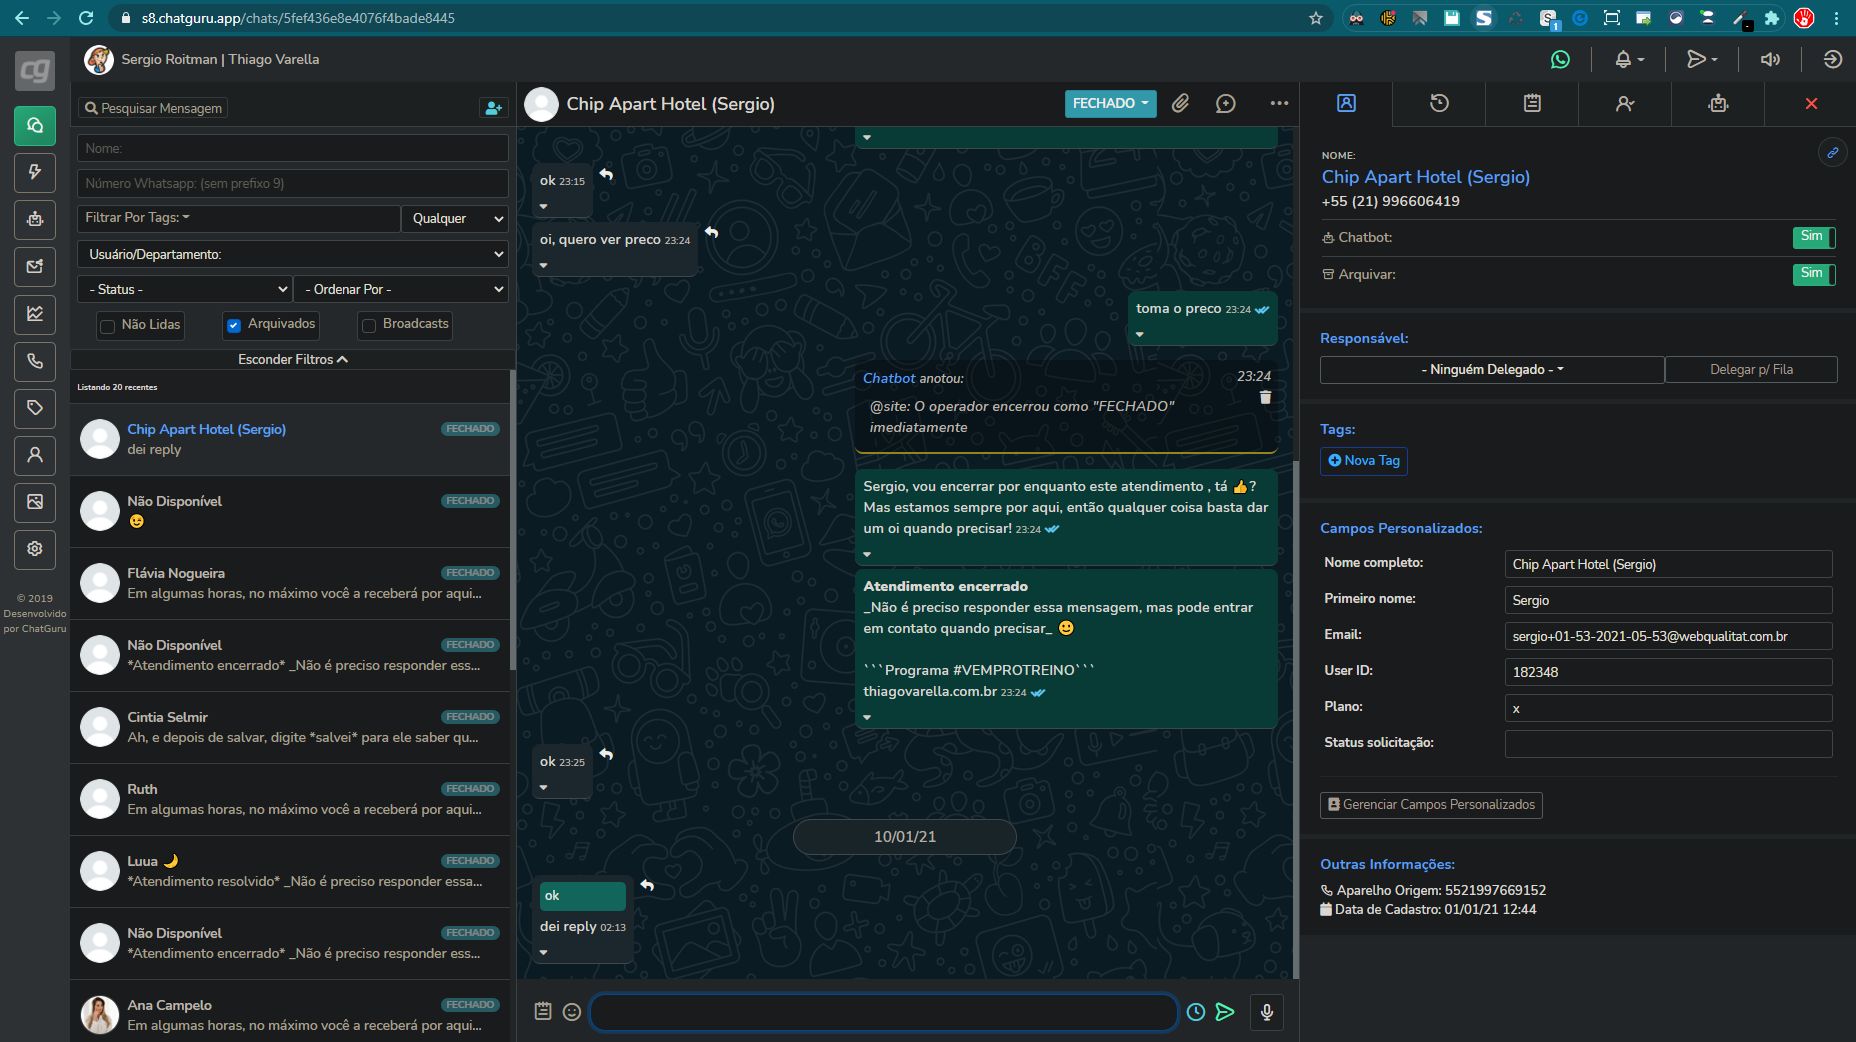This screenshot has height=1042, width=1856.
Task: Click the WhatsApp icon in the top bar
Action: pos(1560,60)
